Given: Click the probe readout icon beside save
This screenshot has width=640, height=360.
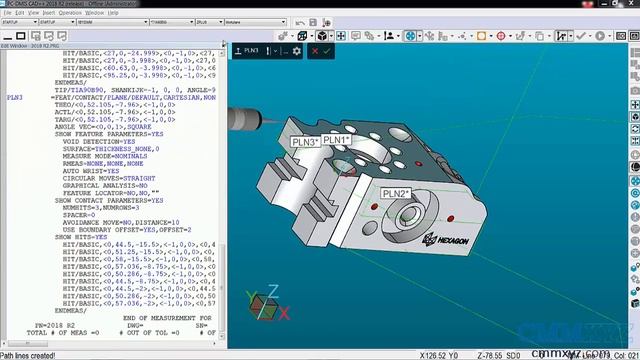Looking at the screenshot, I should click(x=326, y=22).
